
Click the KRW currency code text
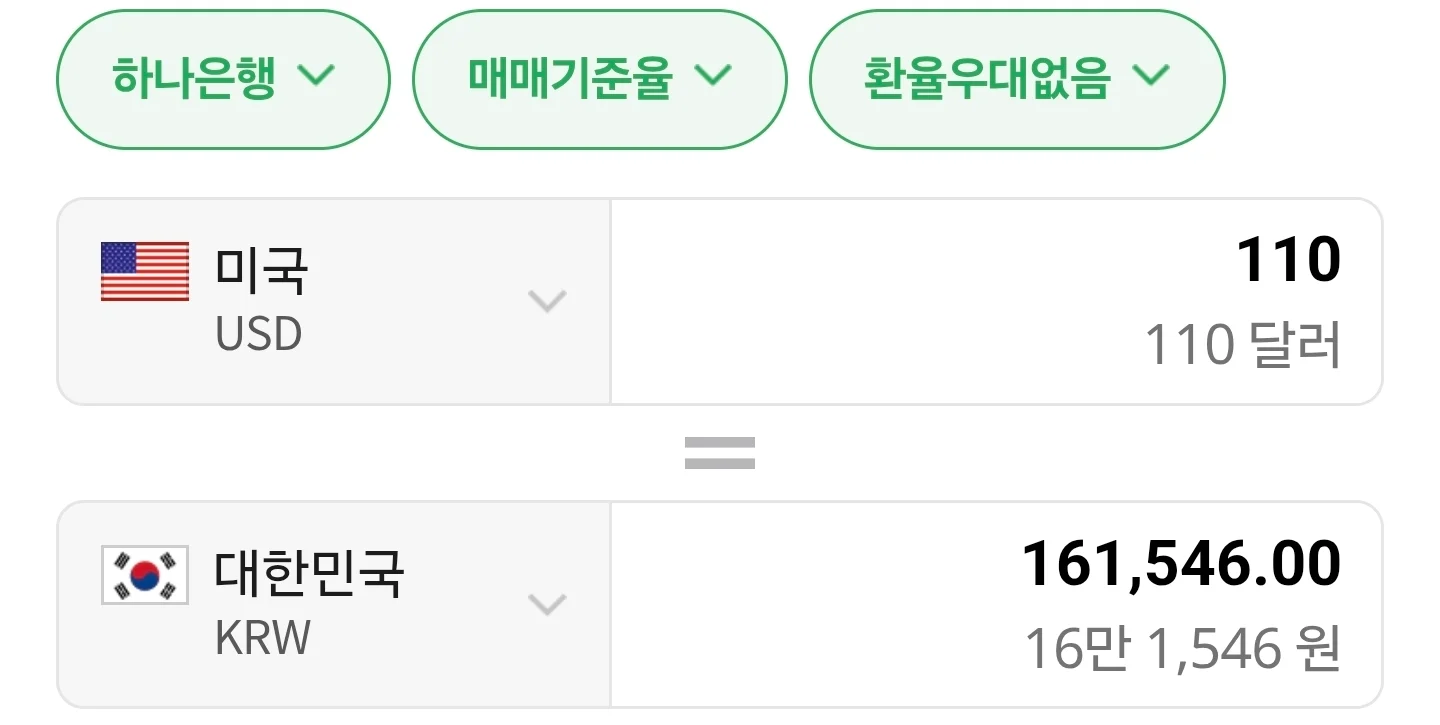pos(263,638)
